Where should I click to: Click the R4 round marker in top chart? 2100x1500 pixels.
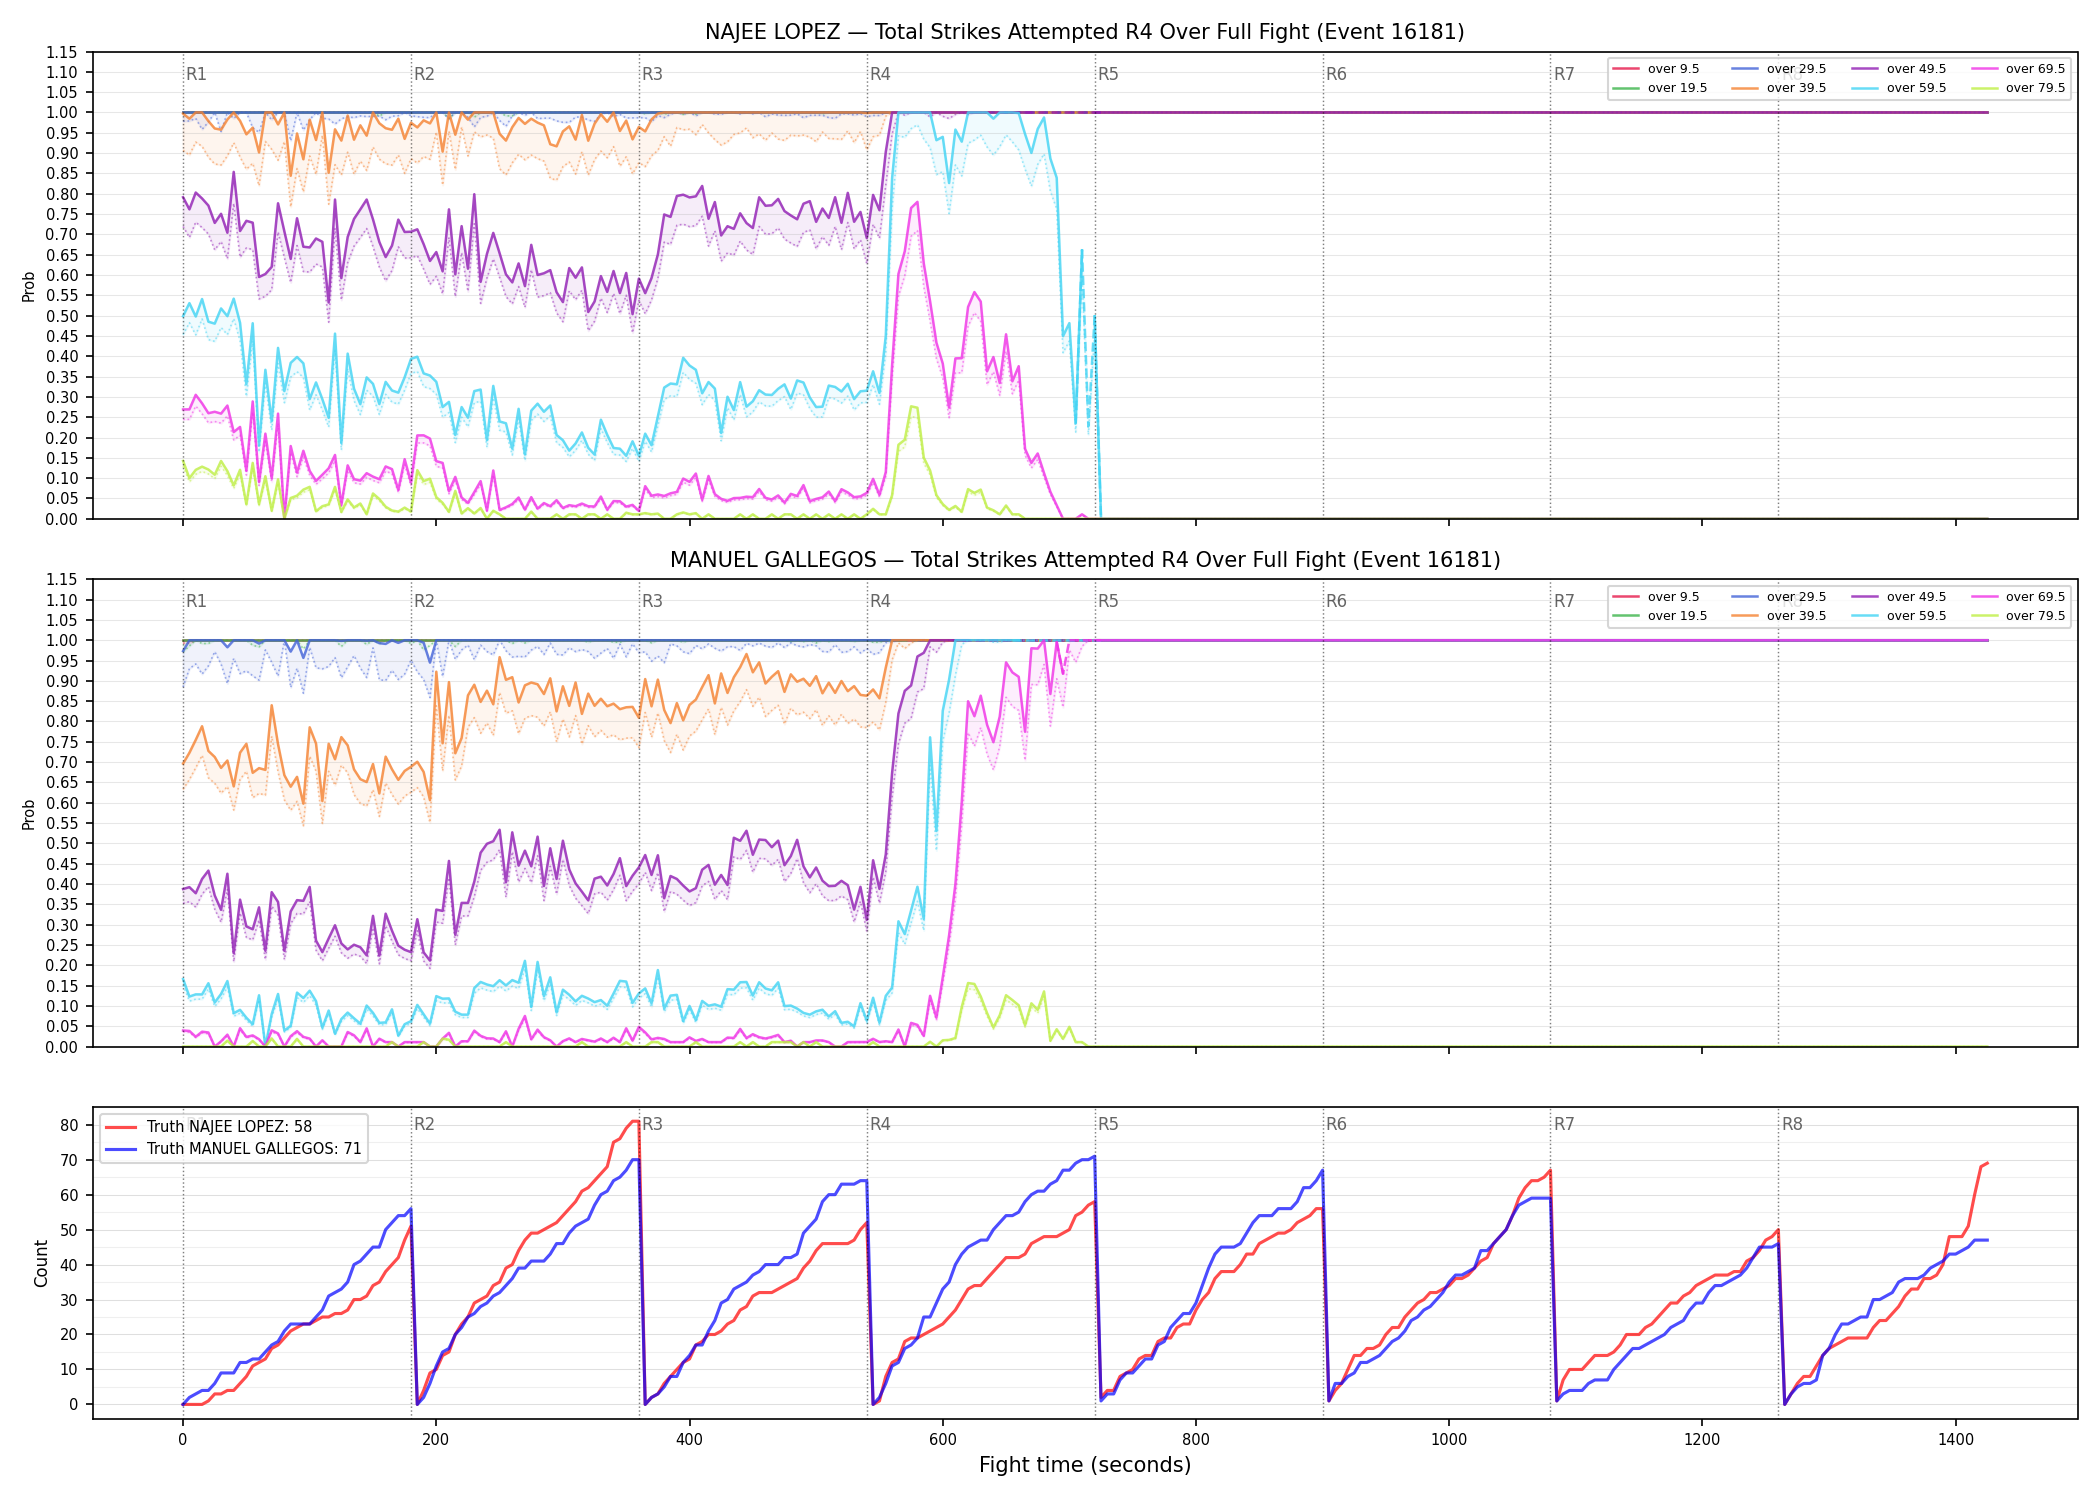880,74
